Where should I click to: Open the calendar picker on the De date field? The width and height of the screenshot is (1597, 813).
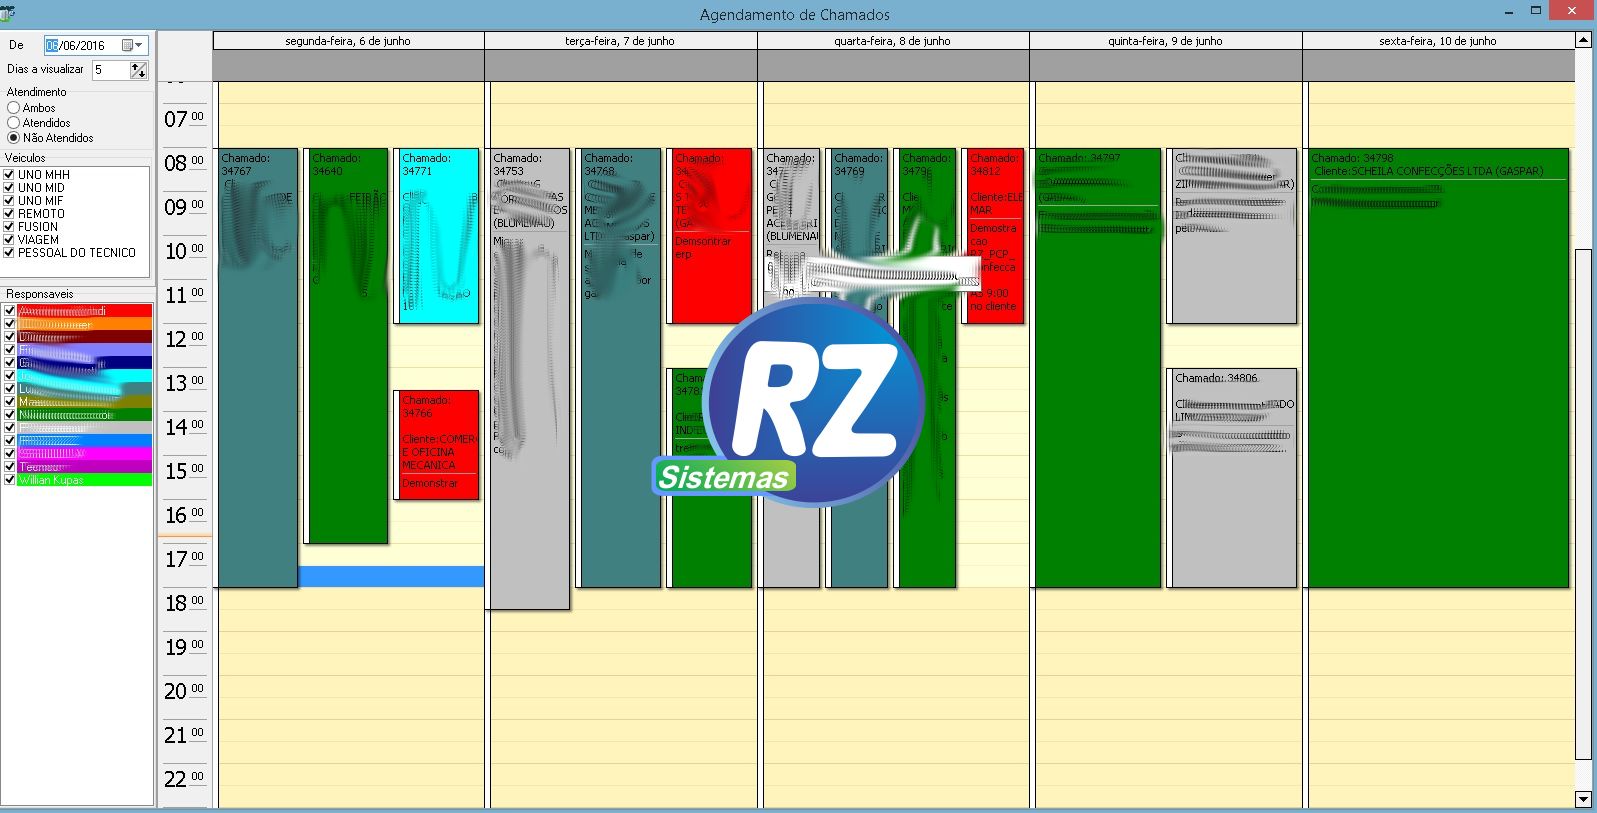(x=133, y=45)
